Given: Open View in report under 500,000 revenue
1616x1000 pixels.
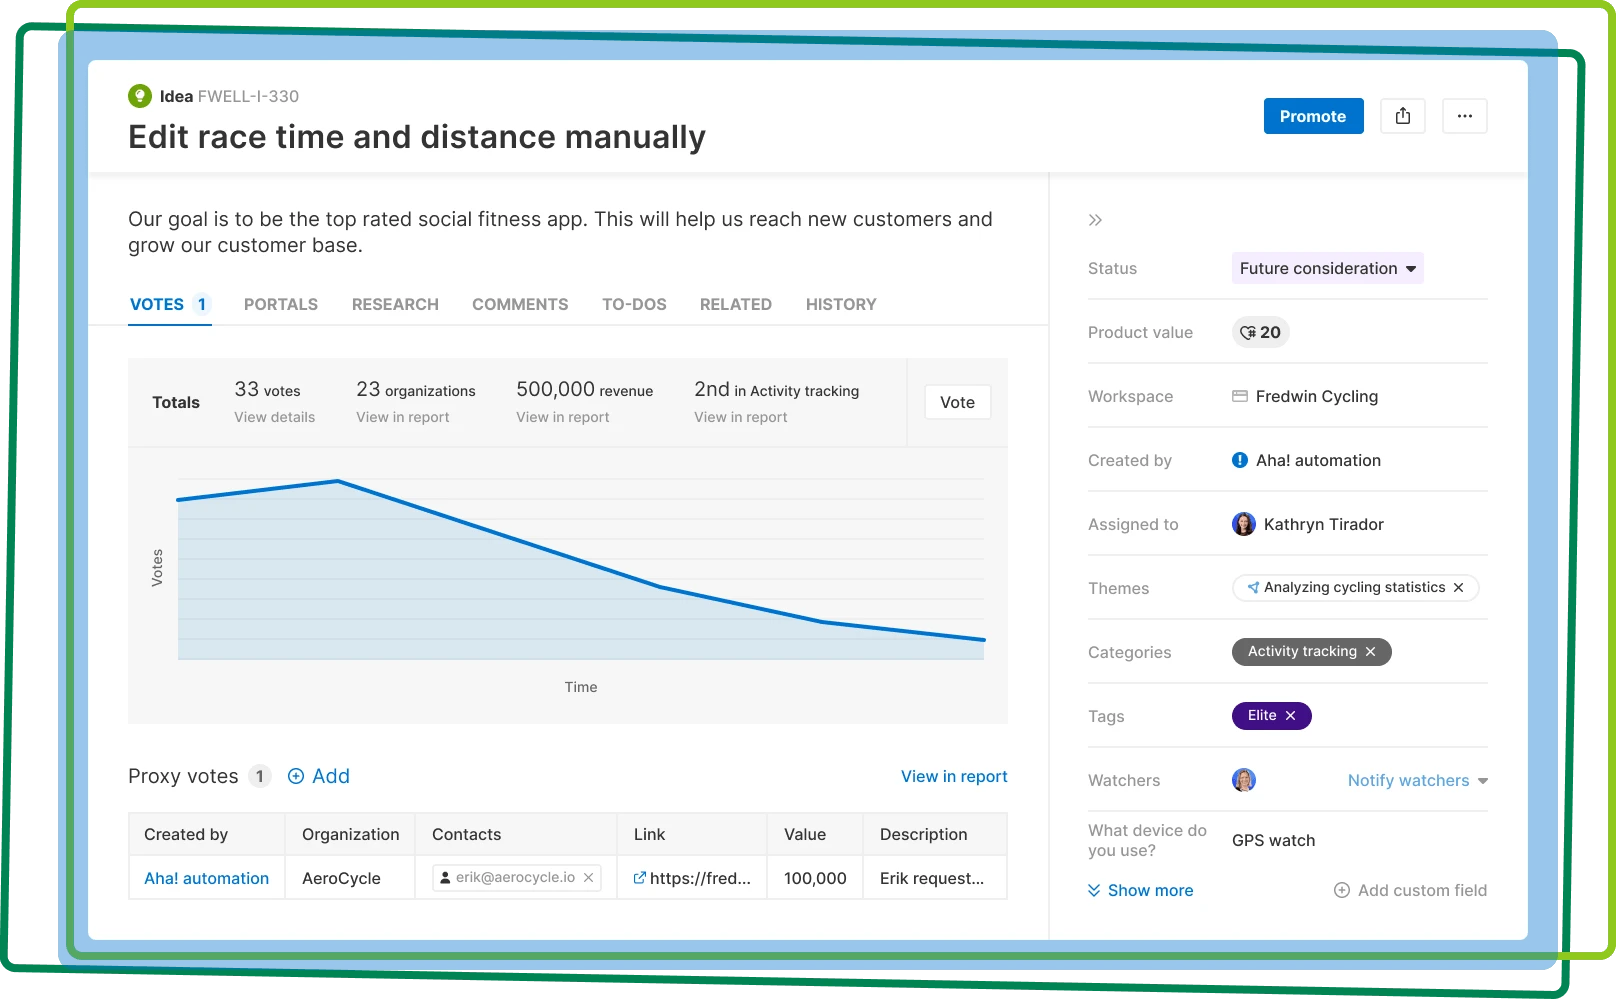Looking at the screenshot, I should pyautogui.click(x=563, y=417).
